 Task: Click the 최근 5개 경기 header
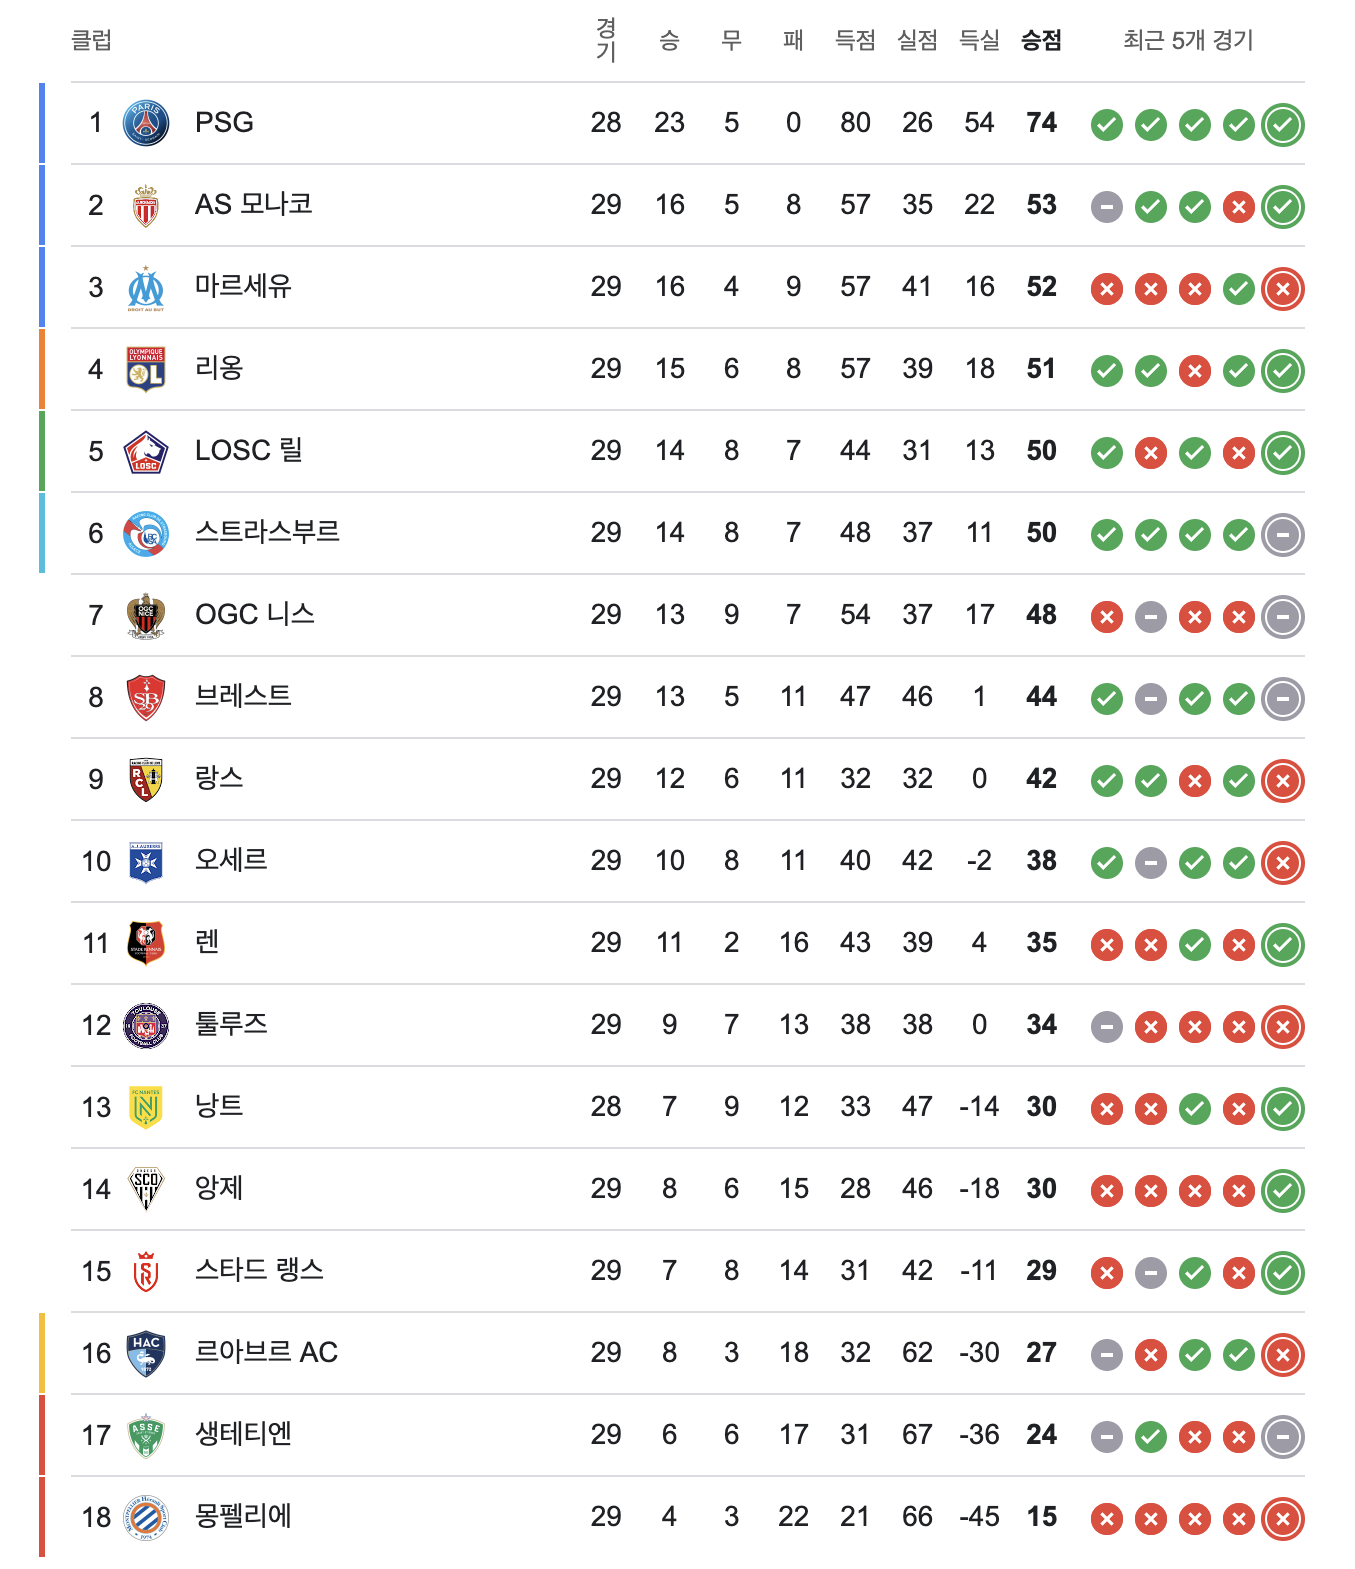[x=1188, y=40]
